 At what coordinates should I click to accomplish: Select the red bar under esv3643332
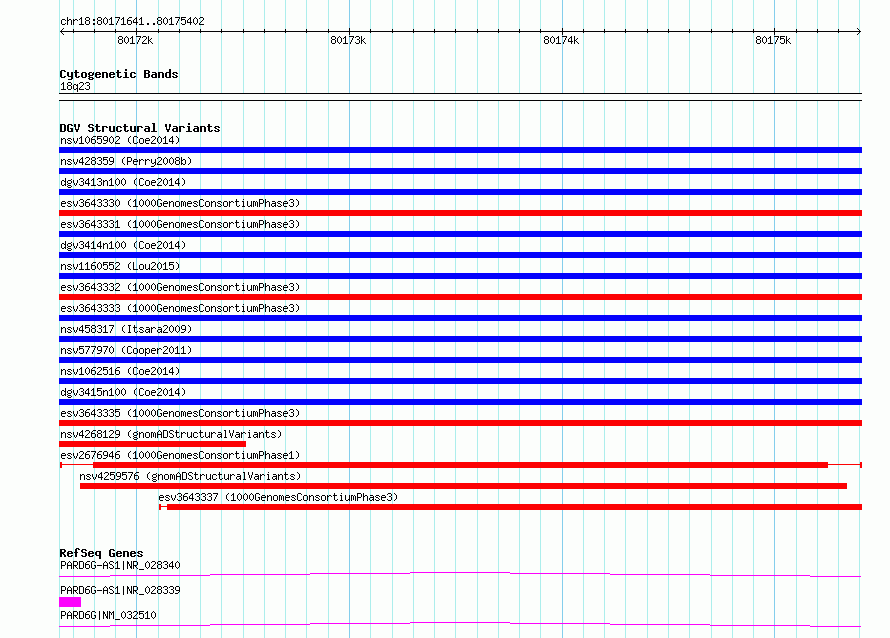(460, 297)
